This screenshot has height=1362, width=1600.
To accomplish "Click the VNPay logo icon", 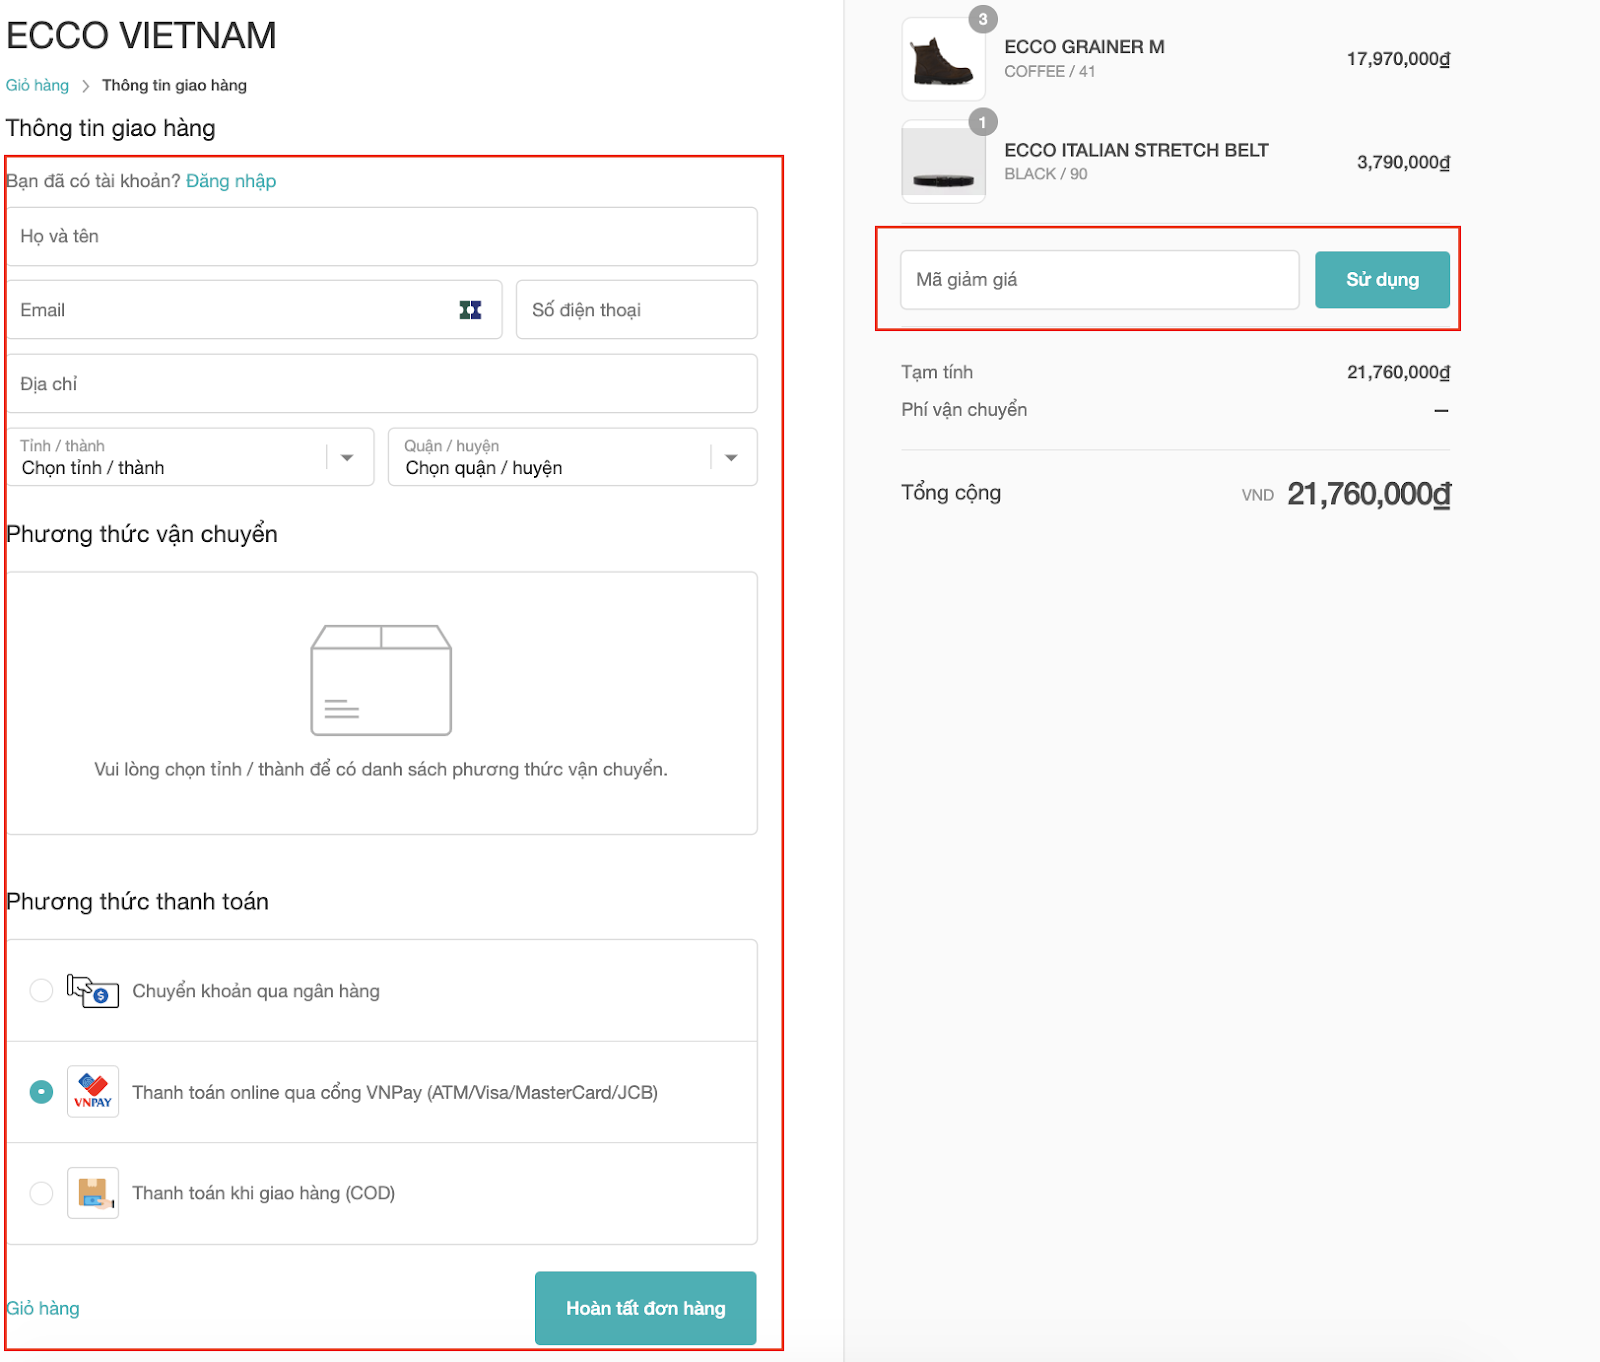I will (93, 1091).
